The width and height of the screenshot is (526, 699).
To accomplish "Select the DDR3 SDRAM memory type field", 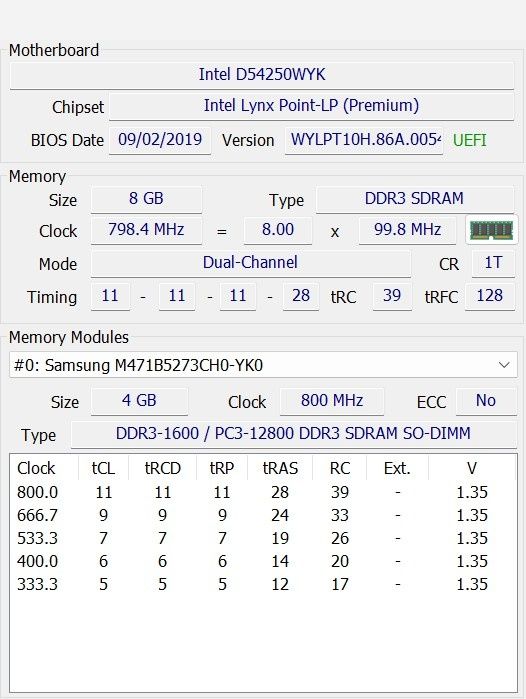I will pyautogui.click(x=415, y=199).
